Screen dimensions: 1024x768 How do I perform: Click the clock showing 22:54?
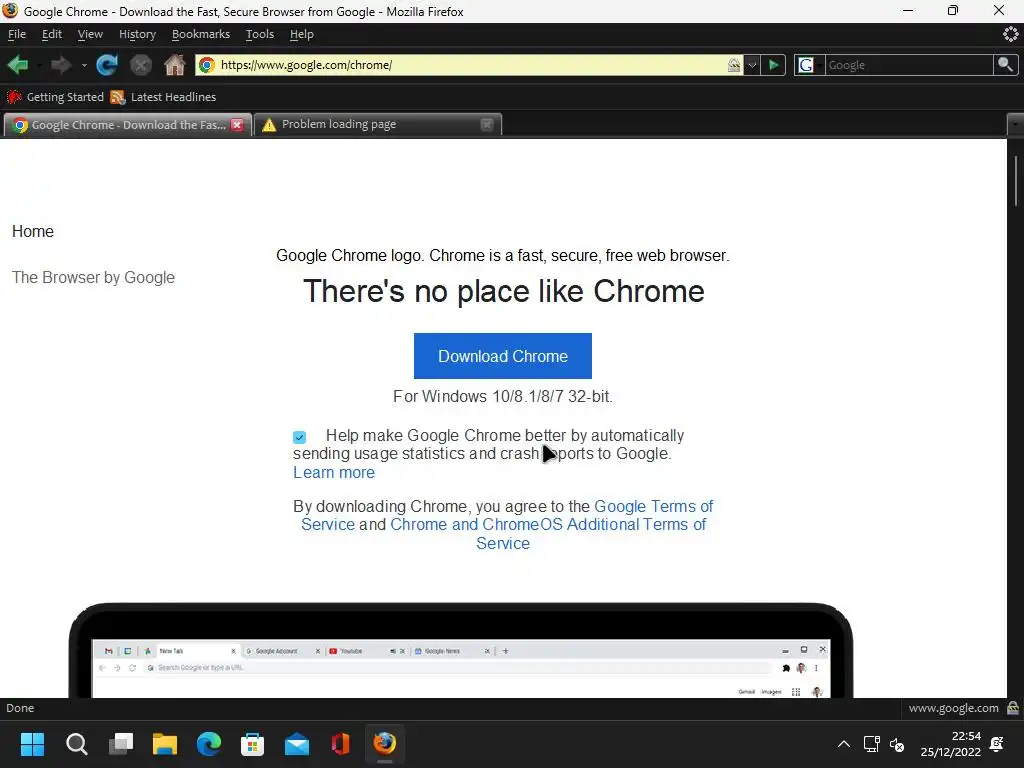966,736
